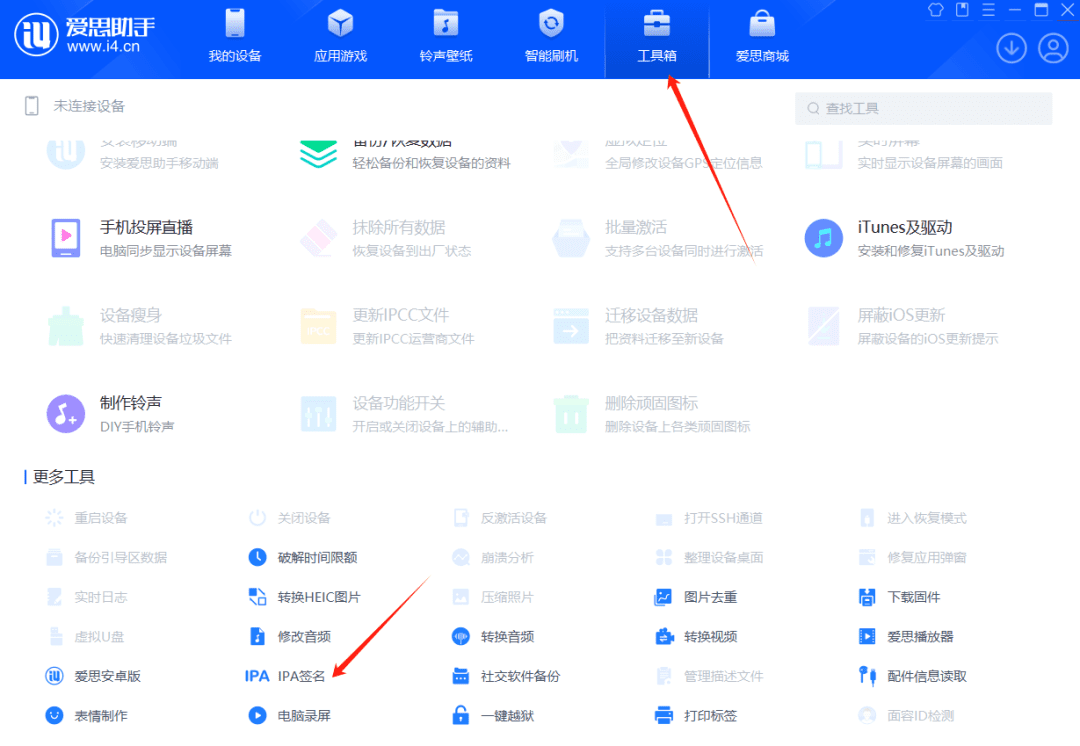This screenshot has height=746, width=1080.
Task: Select the 制作铃声 ringtone maker icon
Action: tap(66, 413)
